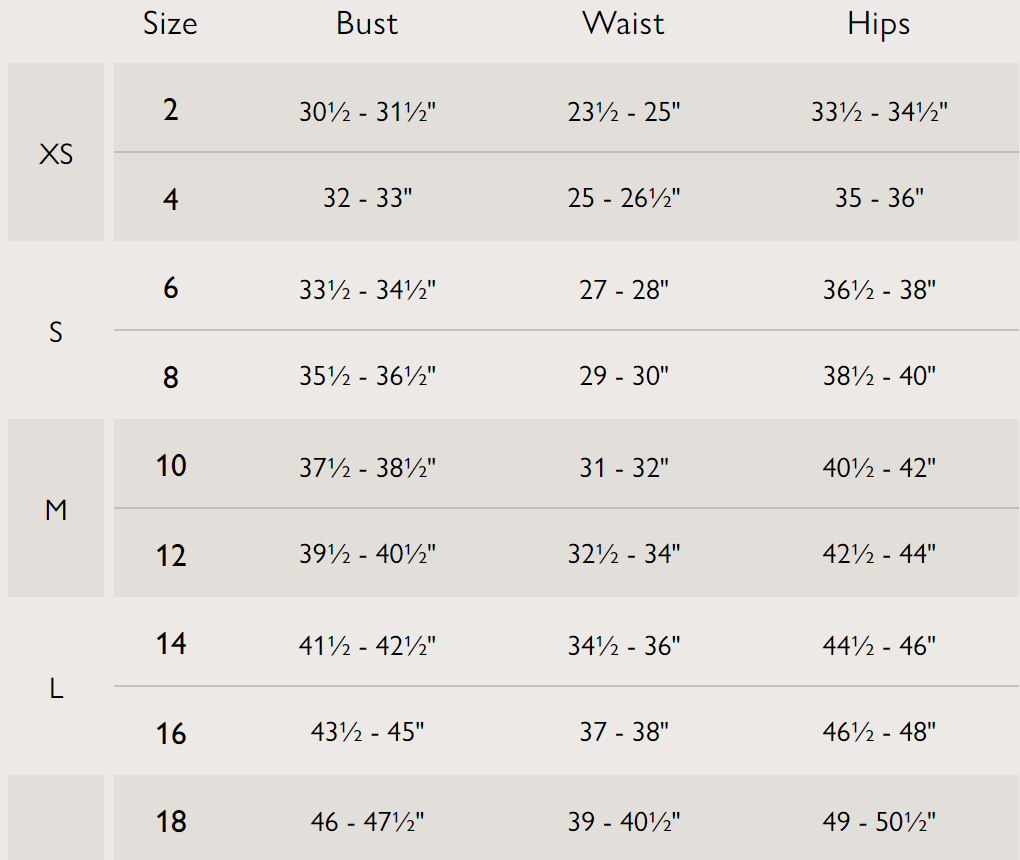
Task: Click the Bust column header
Action: pos(367,24)
